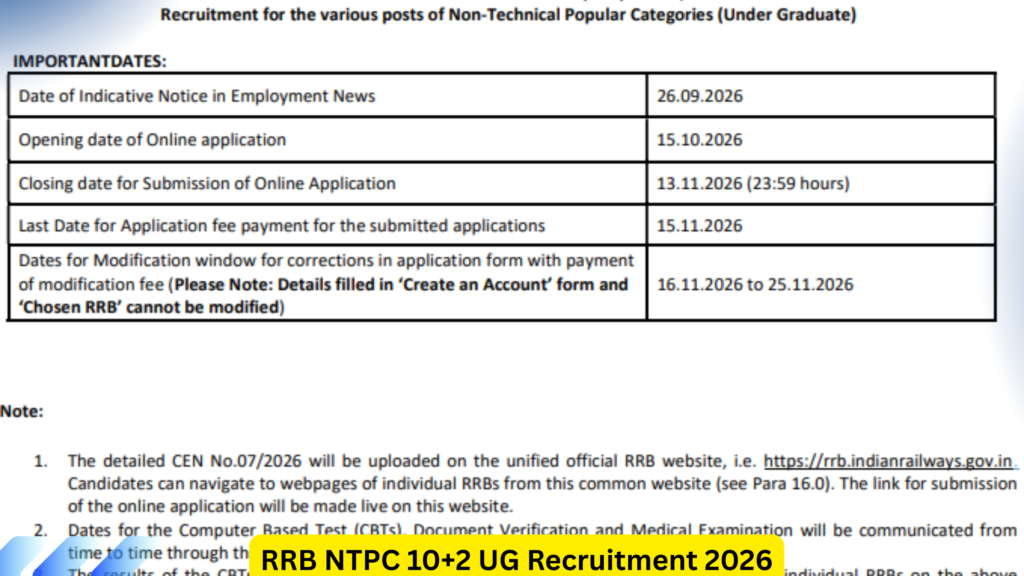
Task: Click the 'Note:' heading
Action: point(22,411)
